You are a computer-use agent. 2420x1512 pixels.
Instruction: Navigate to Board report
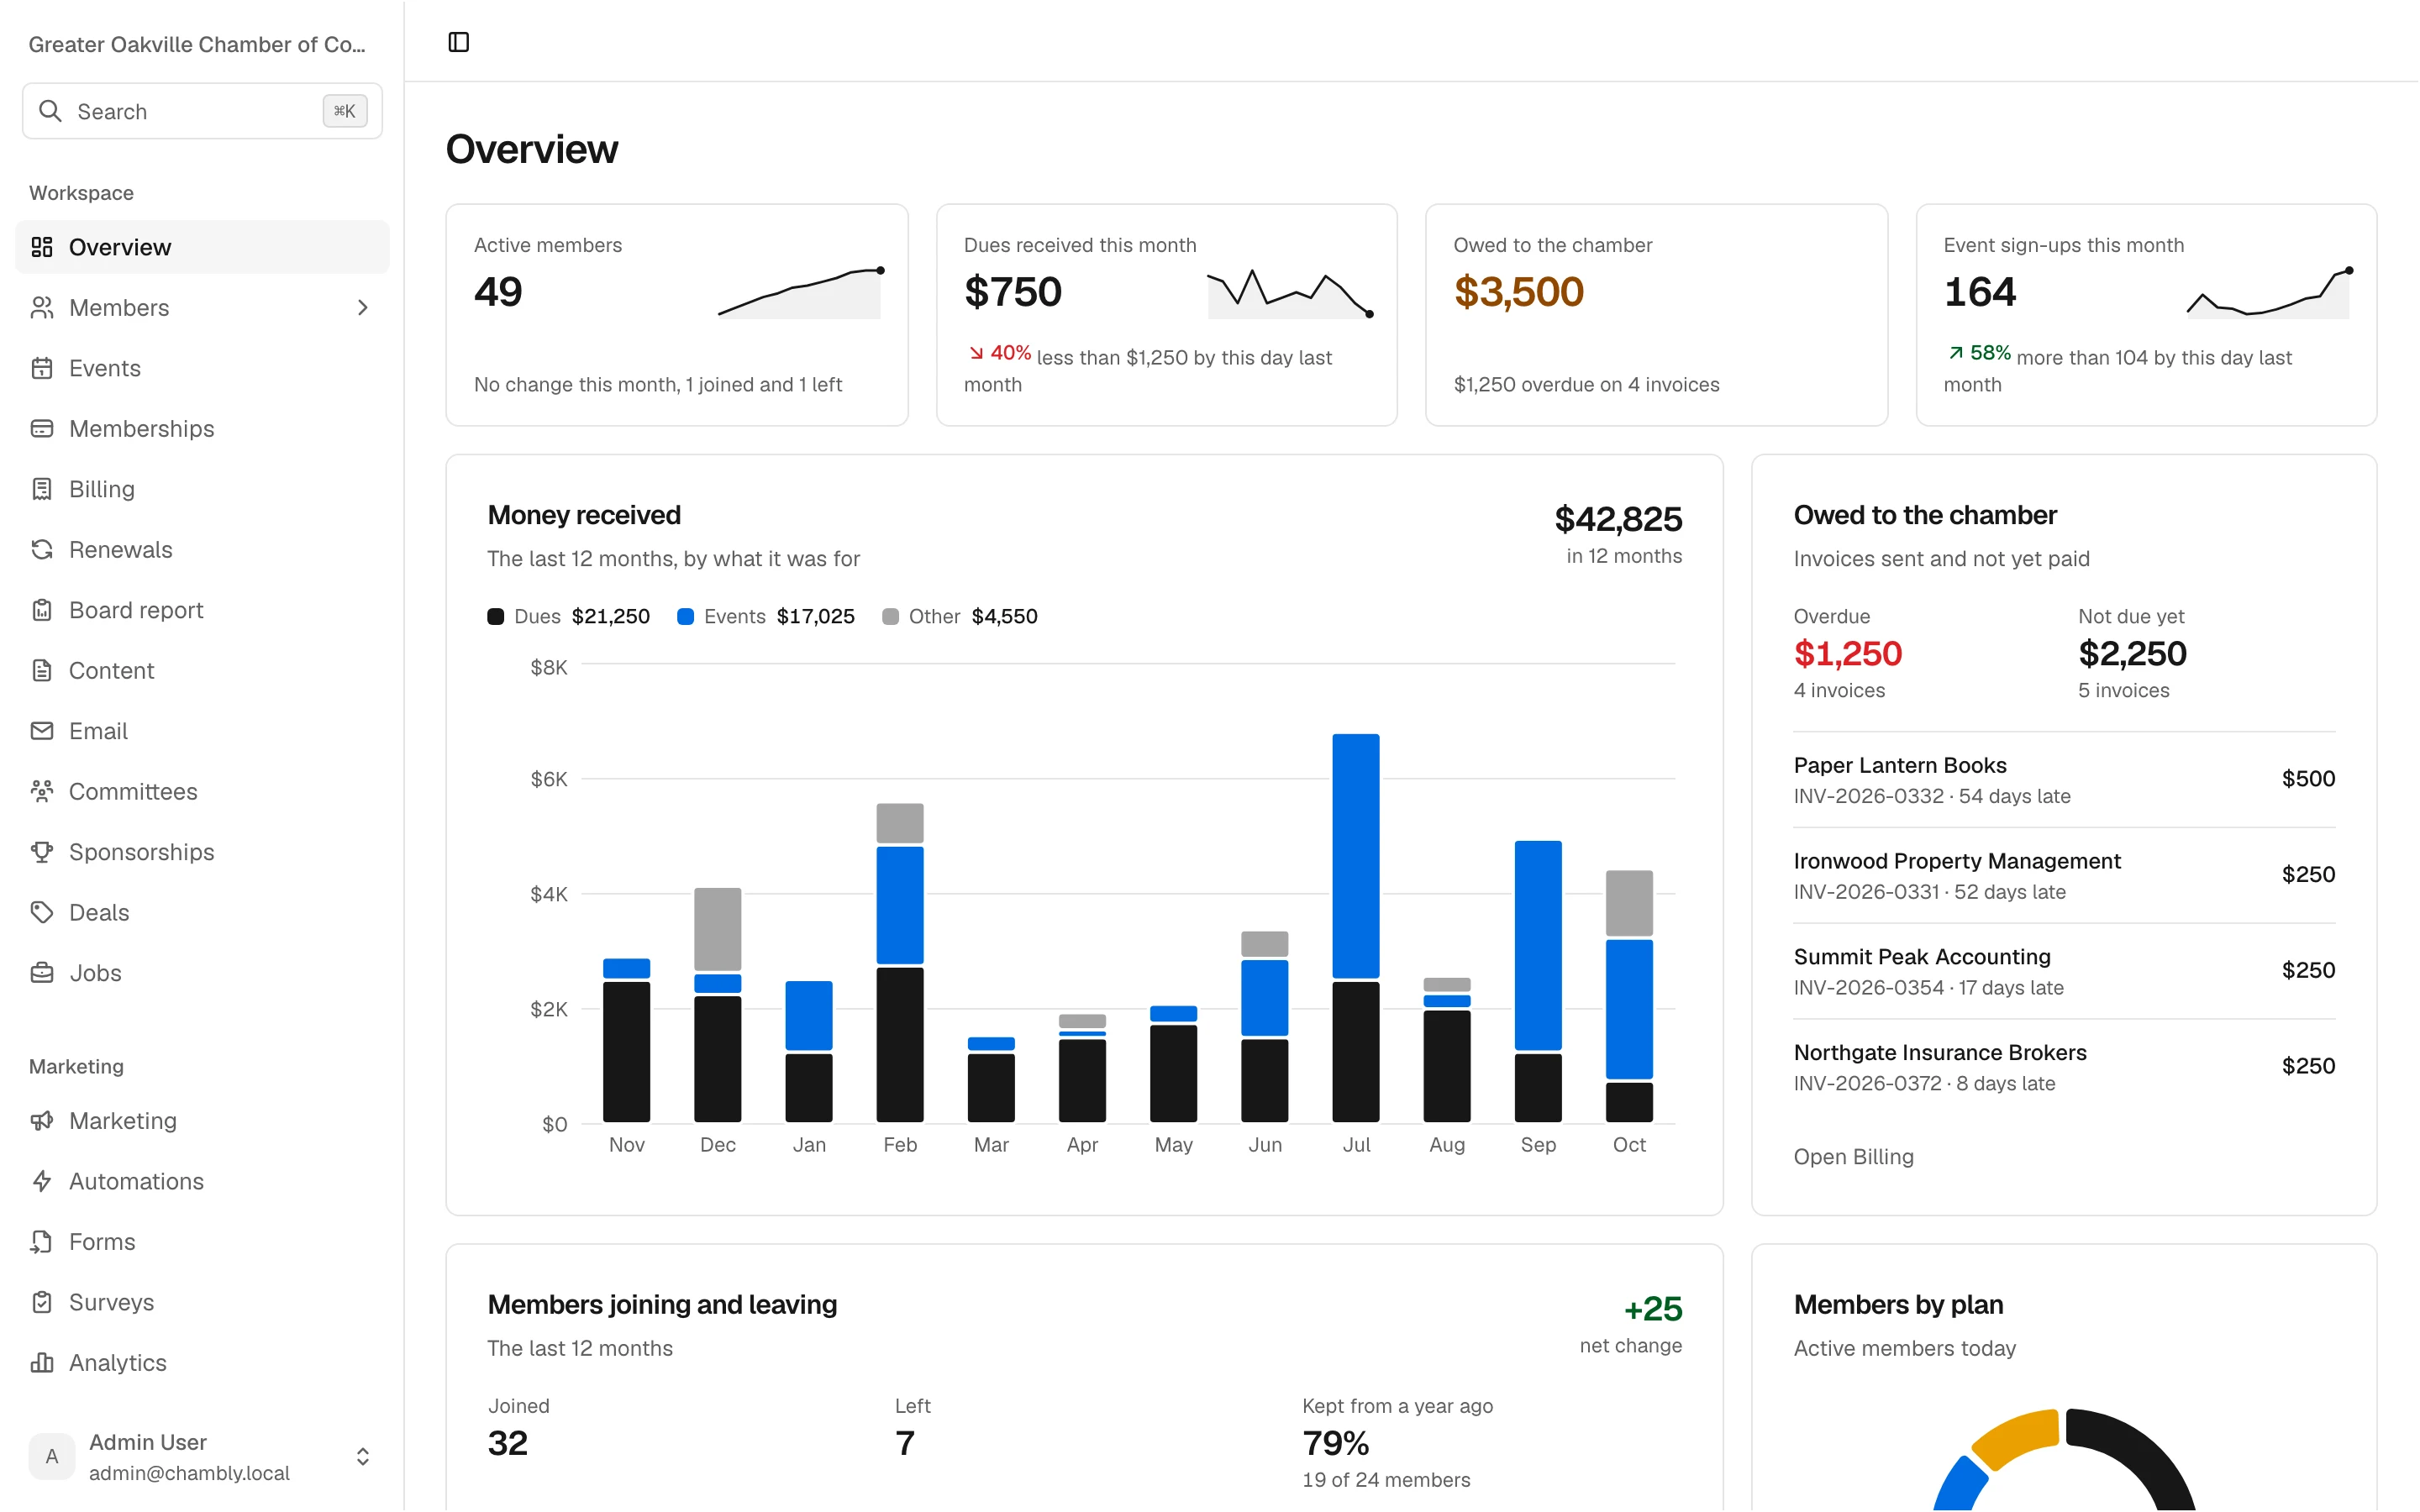[x=202, y=610]
